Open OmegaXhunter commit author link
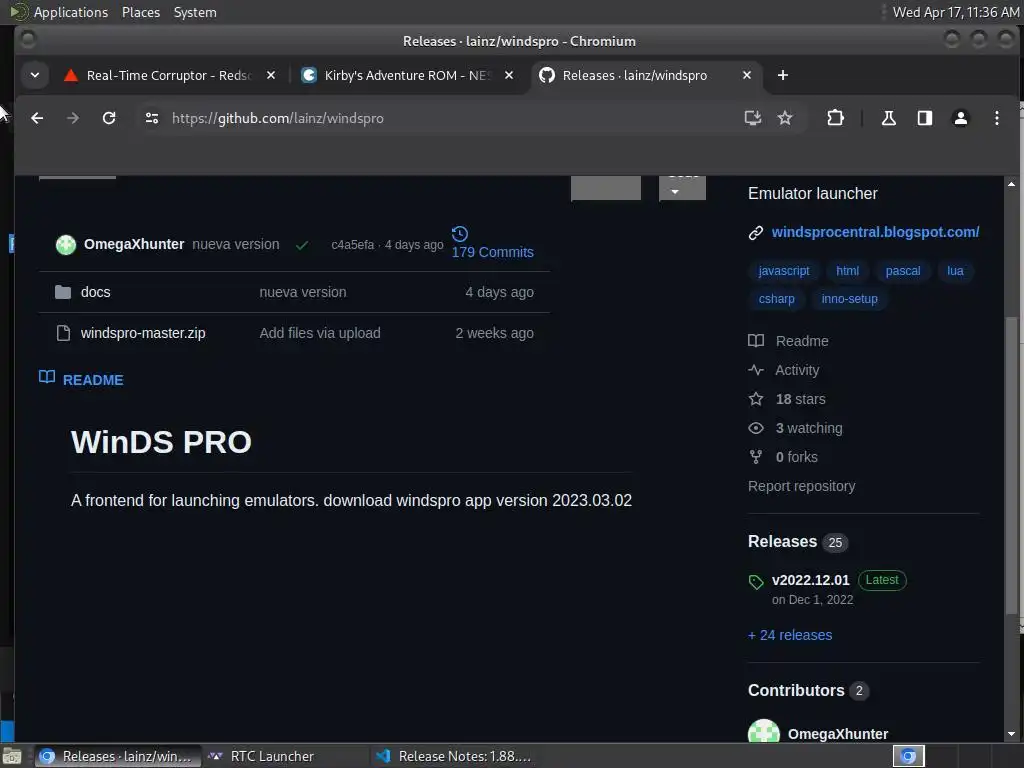The width and height of the screenshot is (1024, 768). click(134, 244)
